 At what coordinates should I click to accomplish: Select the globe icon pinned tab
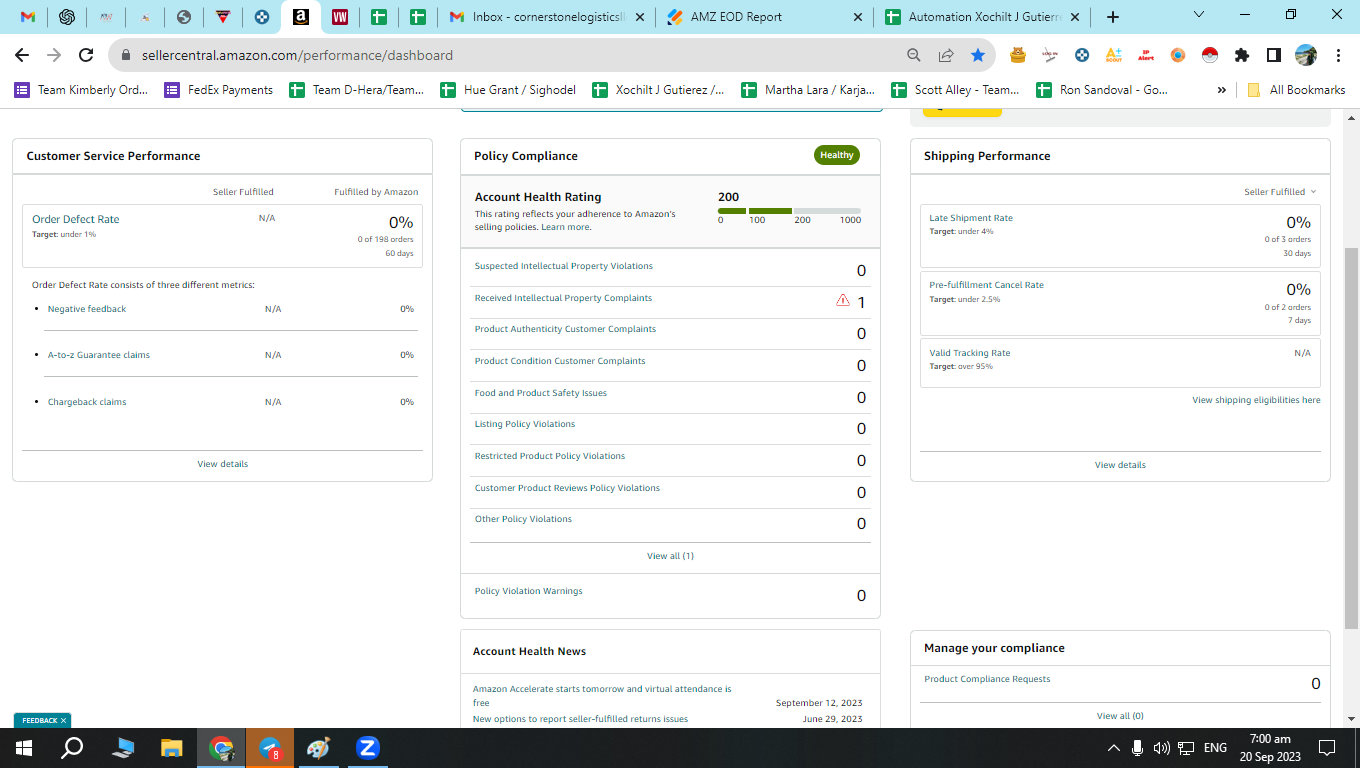point(184,17)
